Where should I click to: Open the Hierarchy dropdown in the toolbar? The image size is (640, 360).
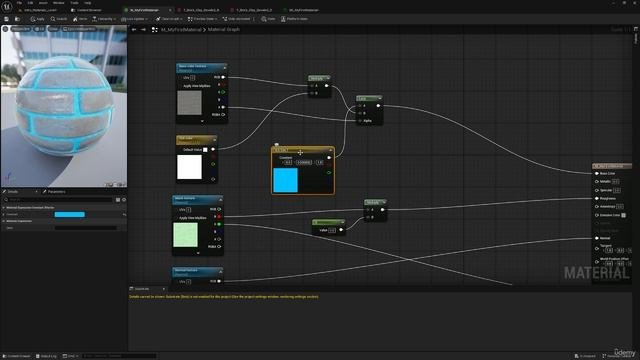click(104, 19)
